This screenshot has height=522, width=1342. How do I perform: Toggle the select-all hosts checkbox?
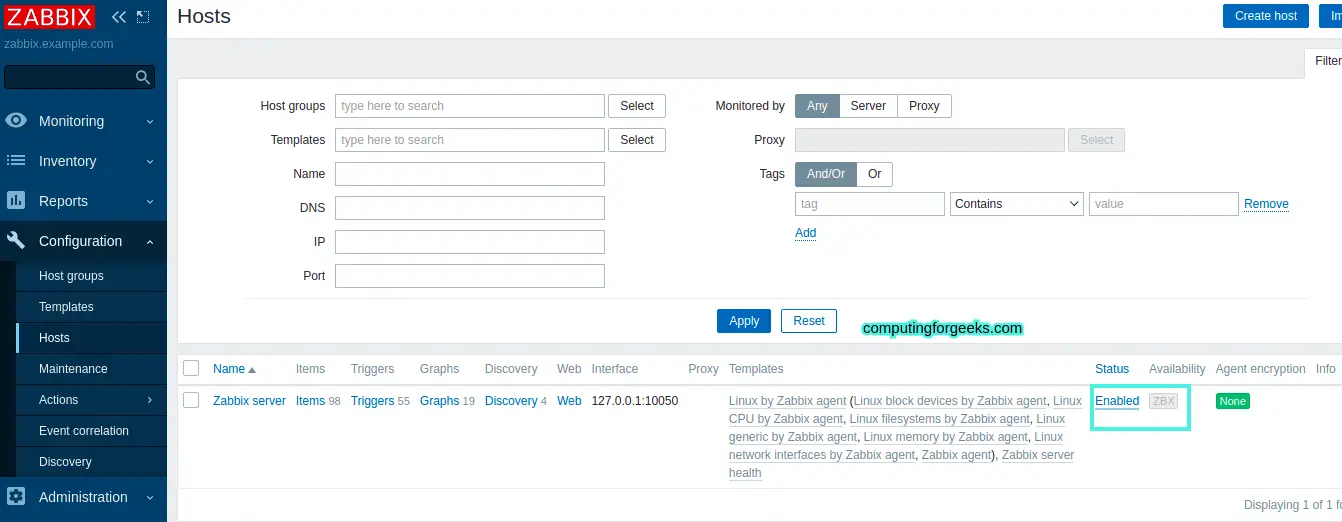pyautogui.click(x=191, y=369)
